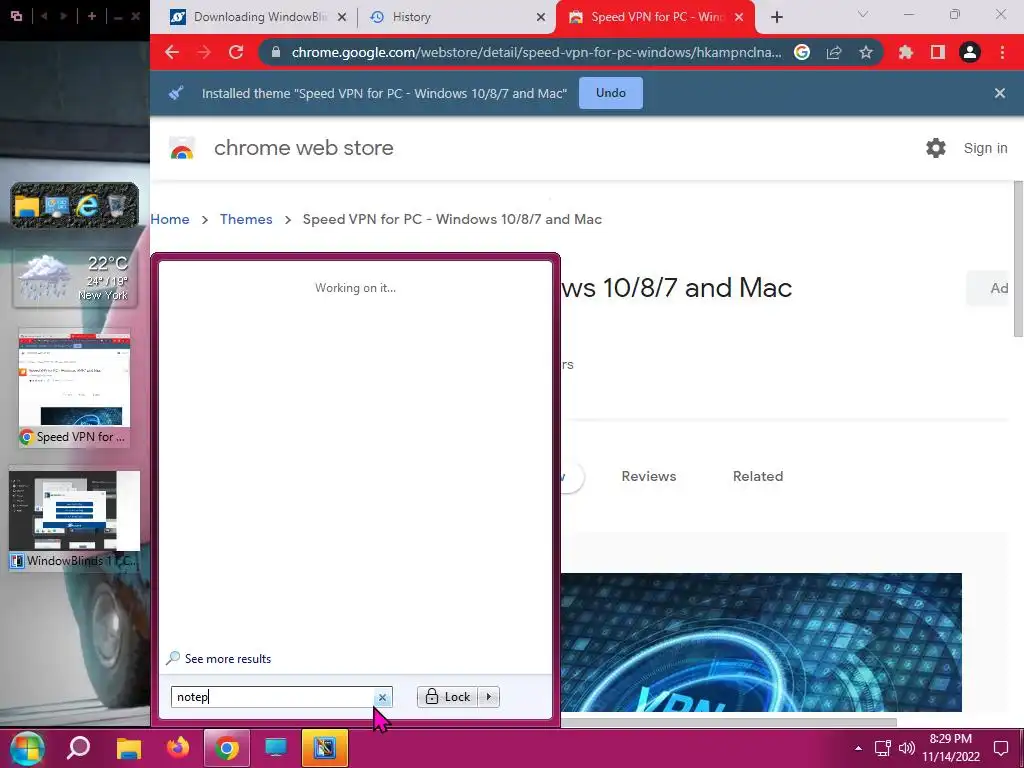The width and height of the screenshot is (1024, 768).
Task: Open WindowBlinds taskbar icon
Action: pos(325,748)
